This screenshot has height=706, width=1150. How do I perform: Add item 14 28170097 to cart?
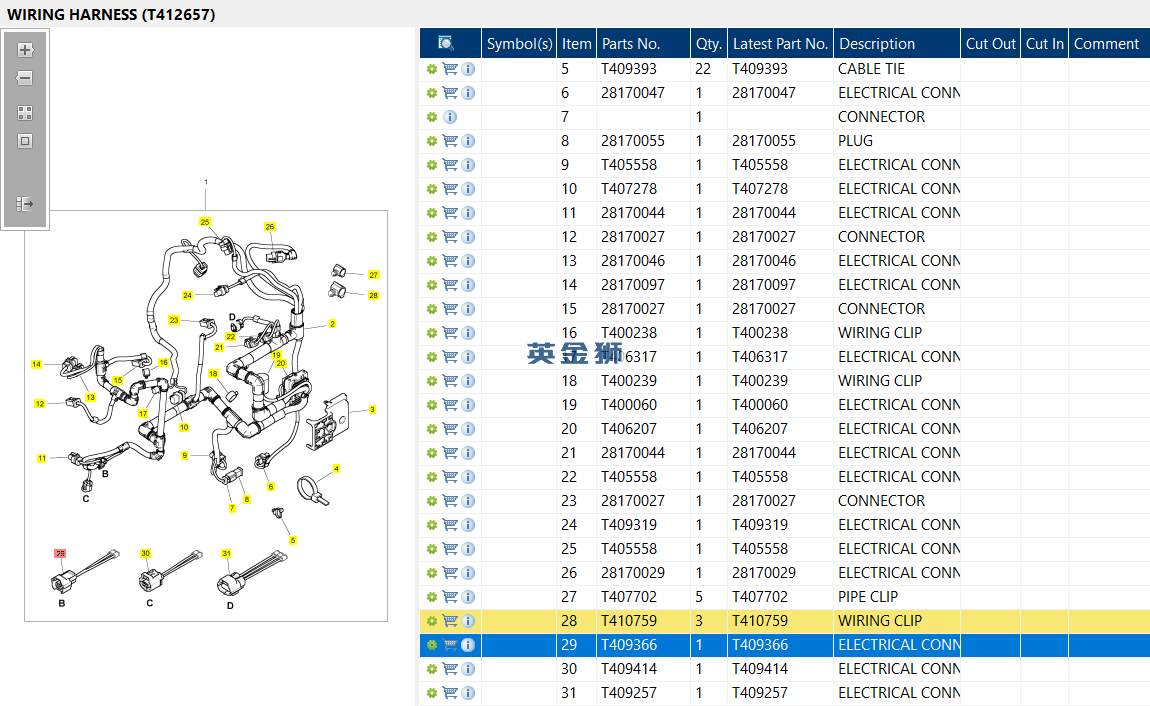pos(450,285)
